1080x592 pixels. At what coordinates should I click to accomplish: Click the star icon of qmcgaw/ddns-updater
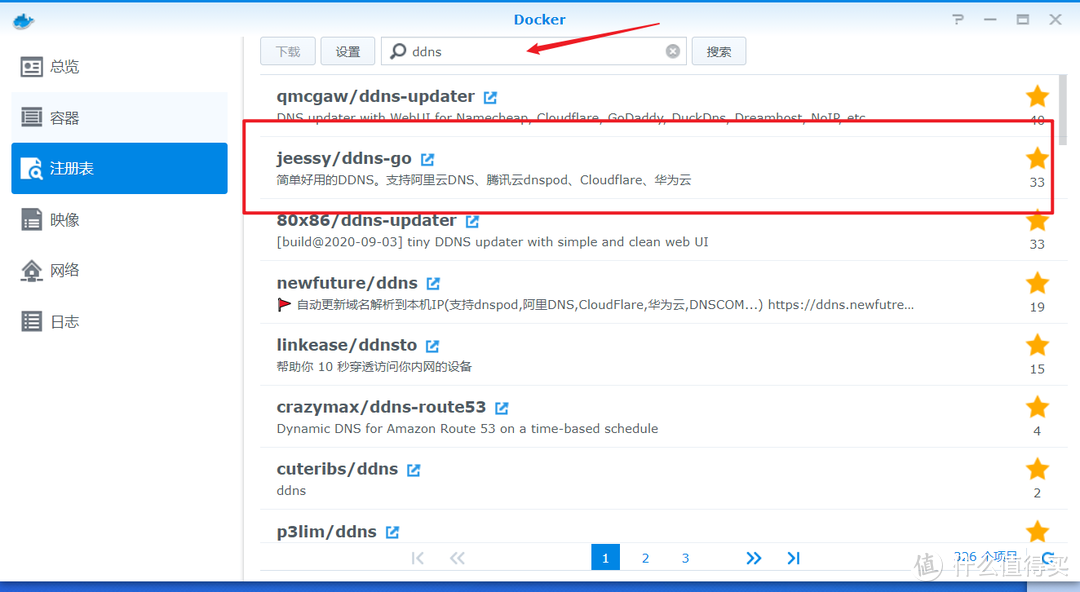(1037, 96)
